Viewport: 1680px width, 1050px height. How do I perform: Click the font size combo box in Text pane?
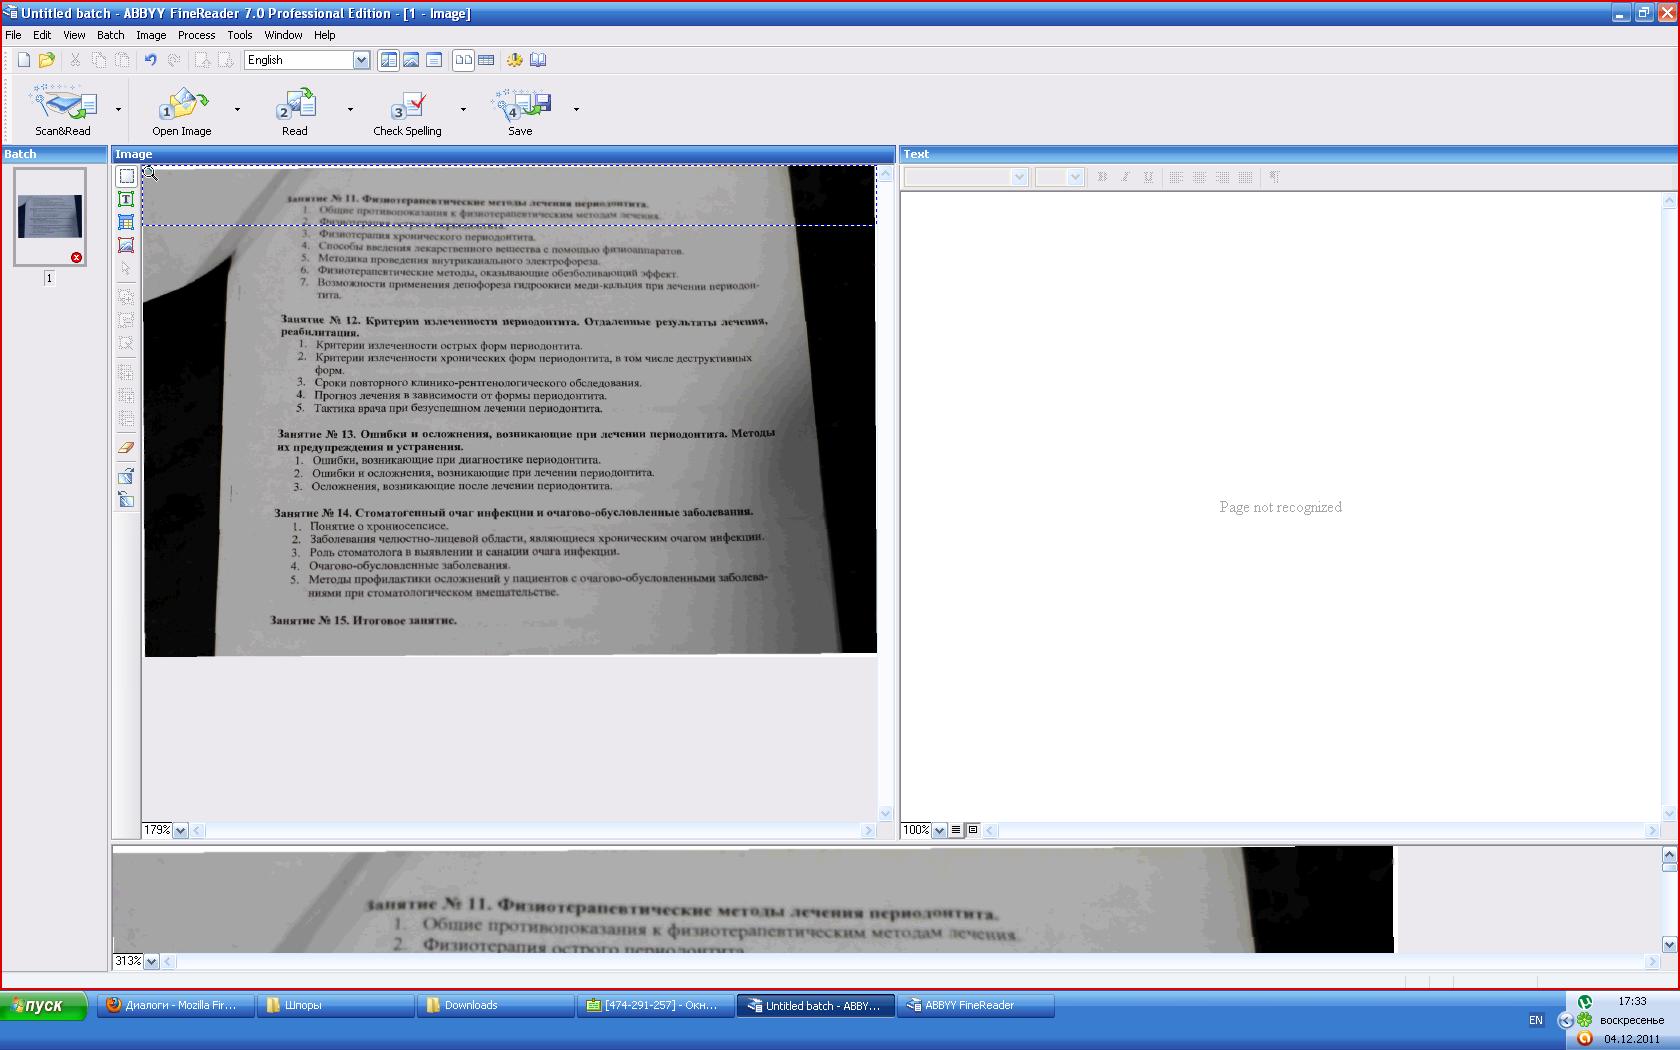[1060, 177]
